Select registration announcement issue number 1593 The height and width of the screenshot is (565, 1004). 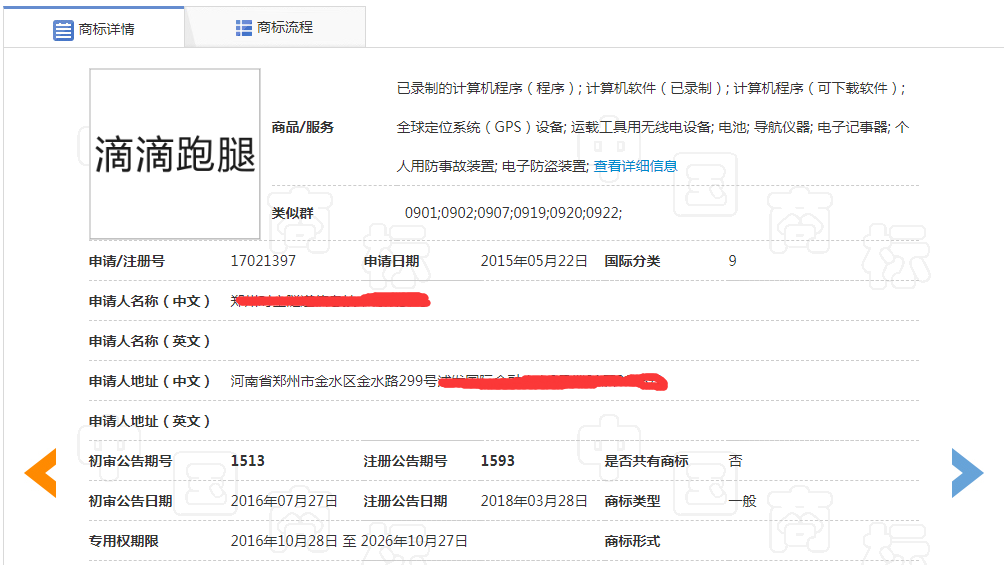tap(497, 461)
